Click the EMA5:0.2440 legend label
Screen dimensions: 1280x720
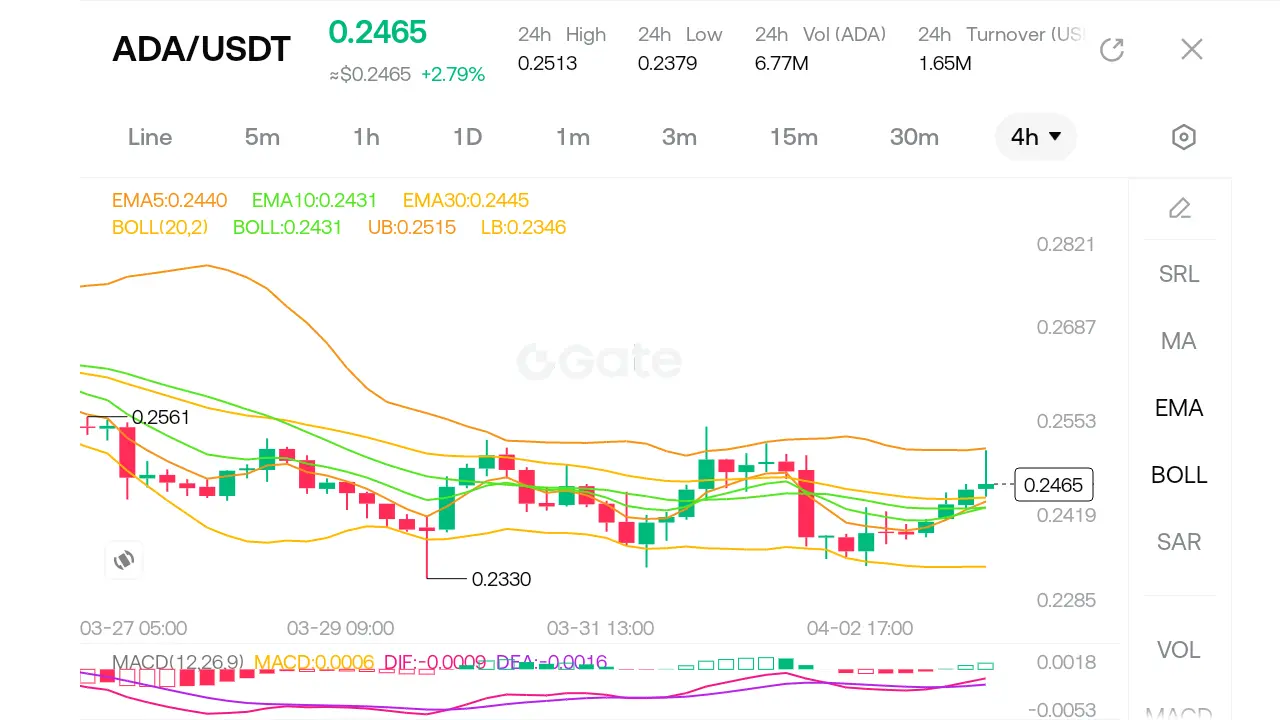pyautogui.click(x=170, y=200)
